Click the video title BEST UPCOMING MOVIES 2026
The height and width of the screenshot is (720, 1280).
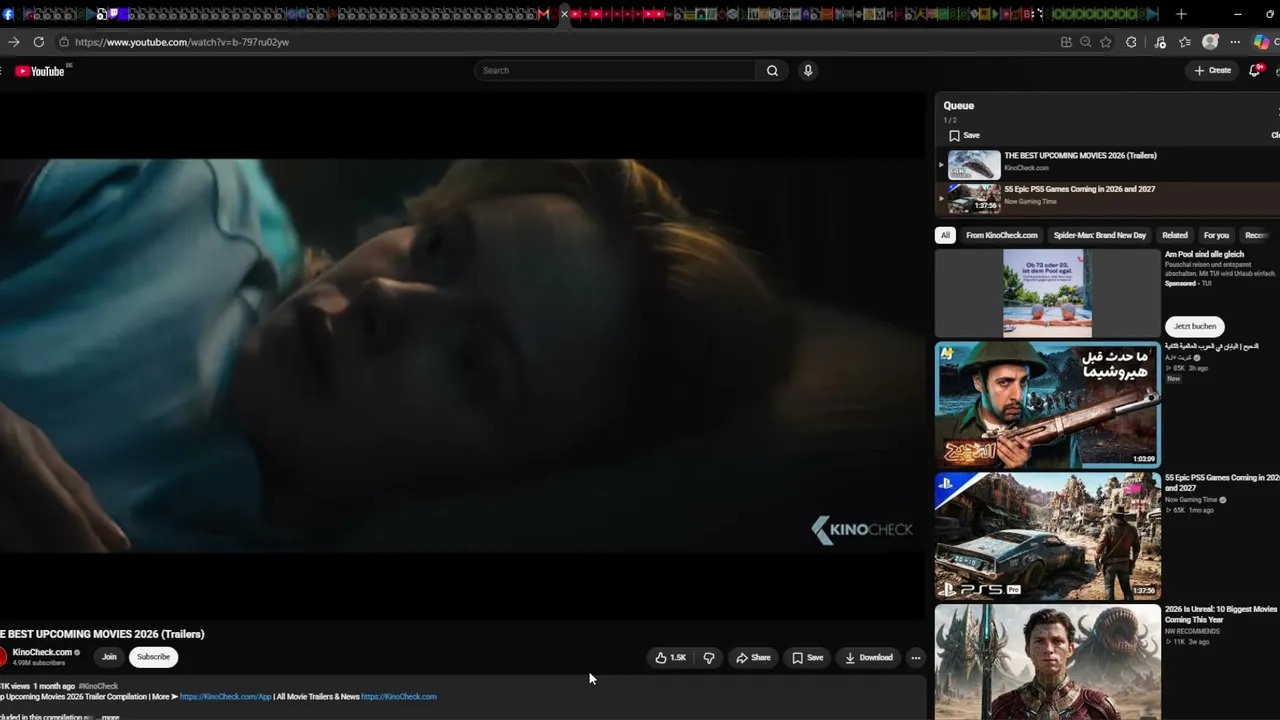click(x=102, y=634)
